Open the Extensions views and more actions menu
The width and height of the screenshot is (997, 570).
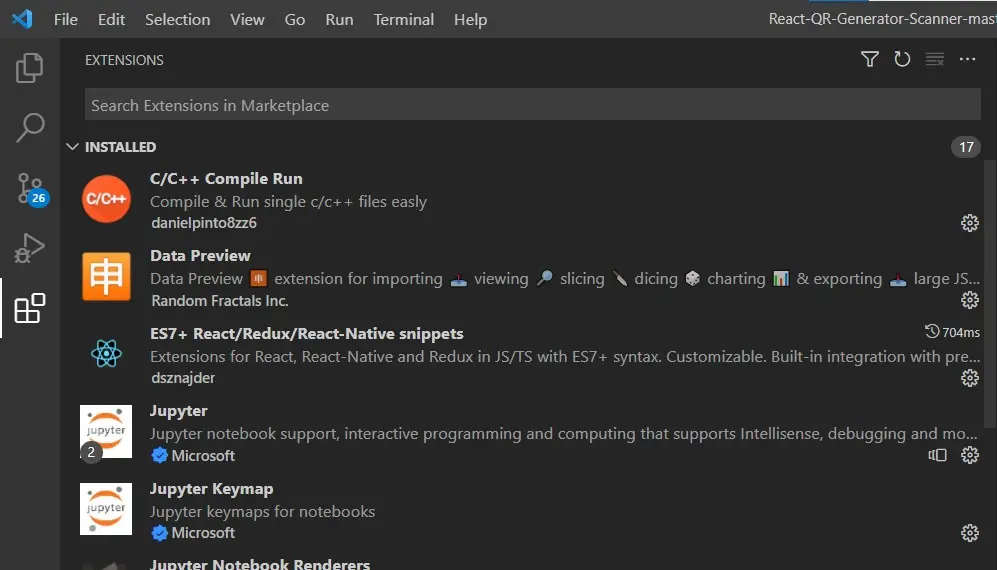[968, 59]
